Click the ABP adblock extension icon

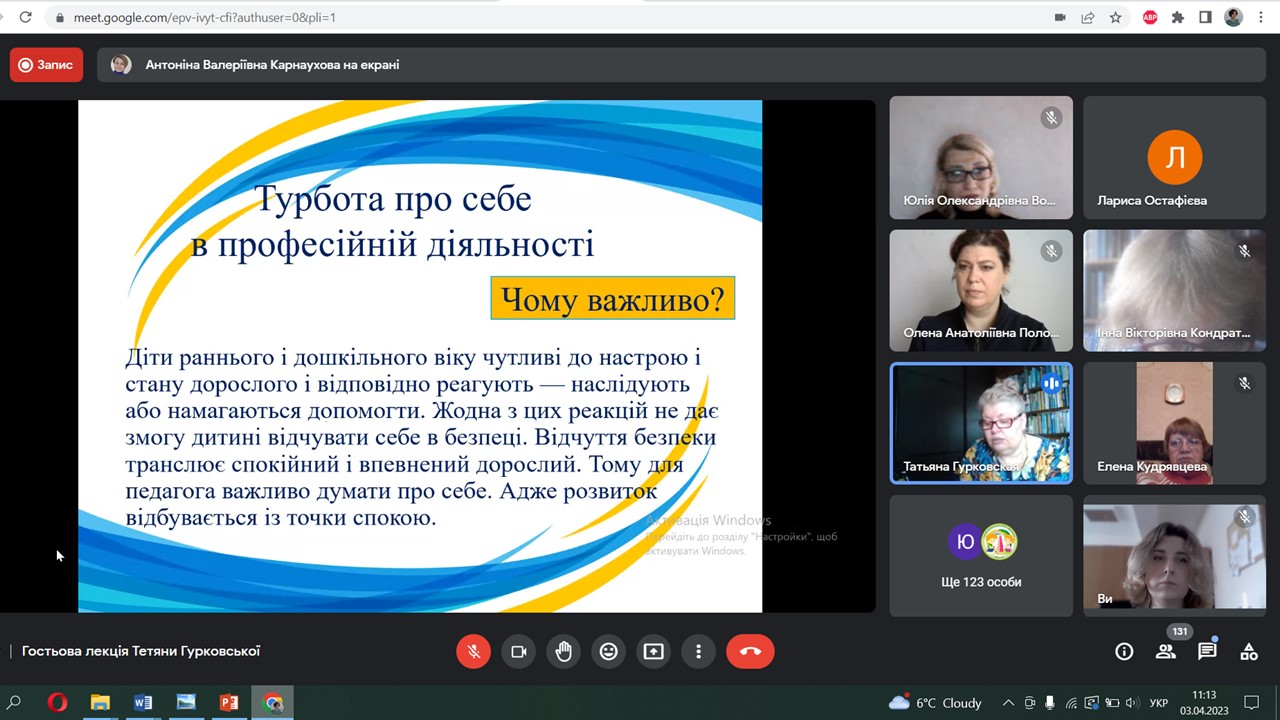coord(1149,17)
